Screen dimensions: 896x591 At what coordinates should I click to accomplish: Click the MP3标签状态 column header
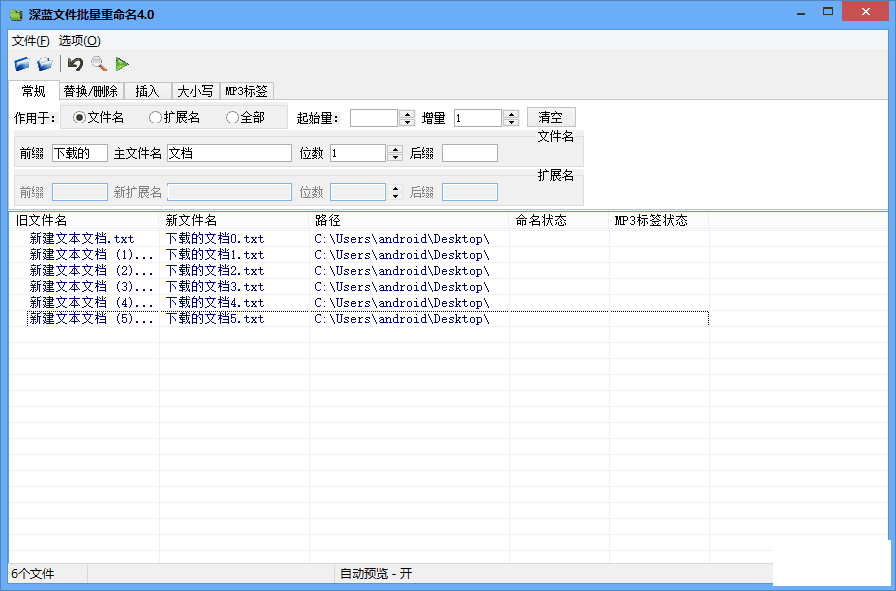659,220
